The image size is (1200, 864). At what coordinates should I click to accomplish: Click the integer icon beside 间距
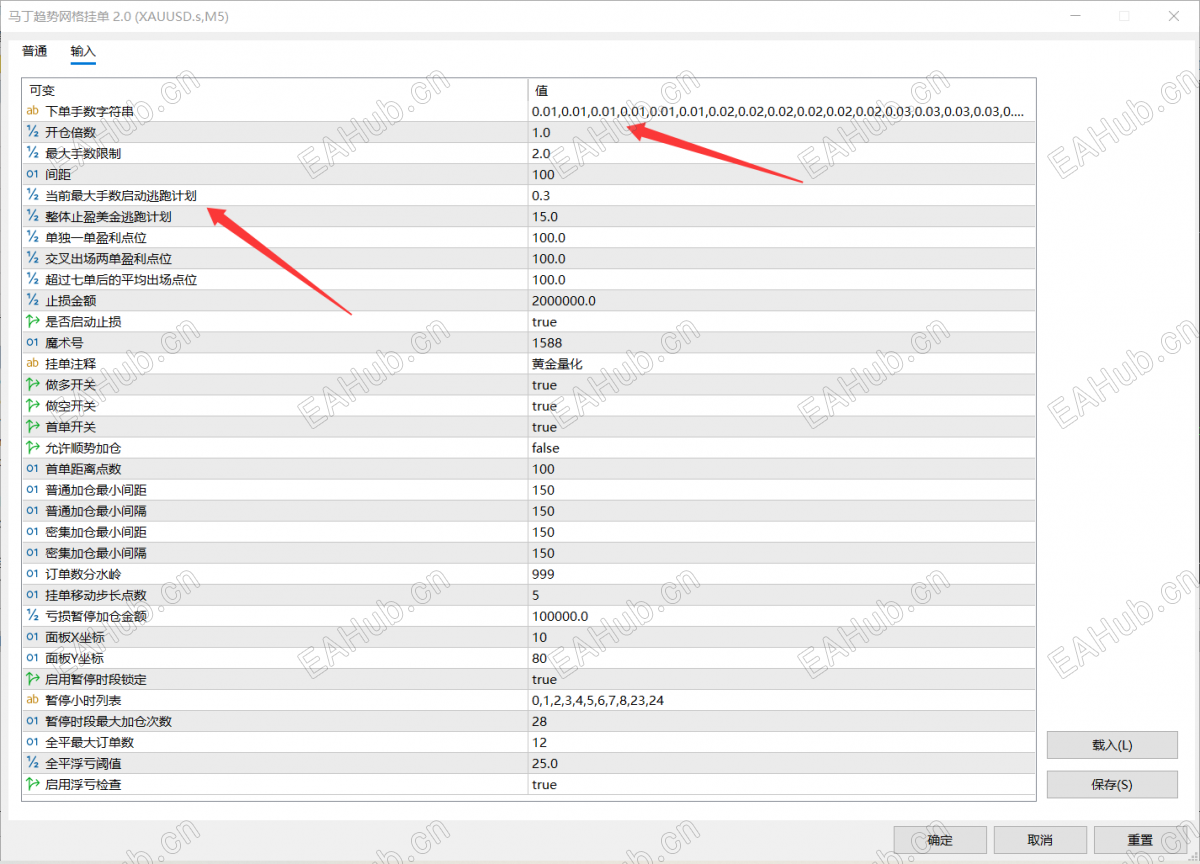pos(33,174)
